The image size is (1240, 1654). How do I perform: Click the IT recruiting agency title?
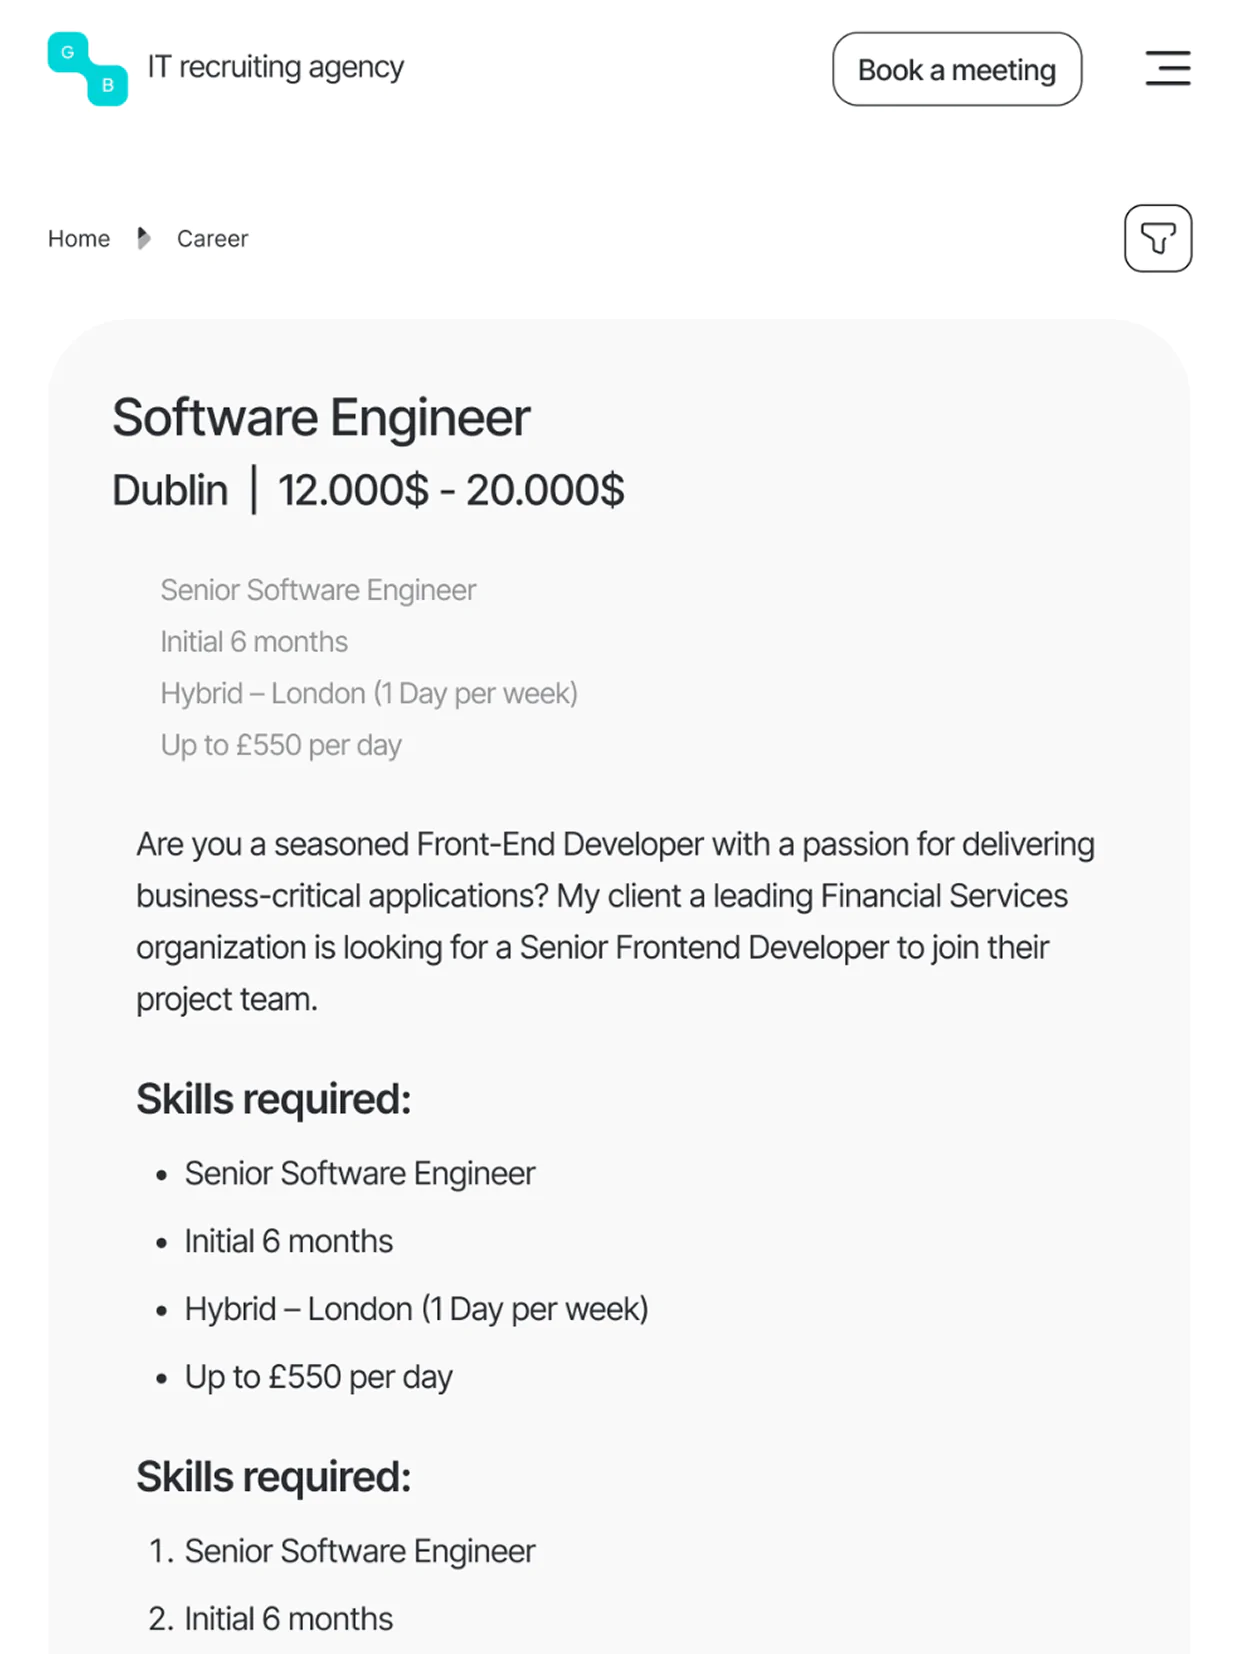tap(276, 67)
